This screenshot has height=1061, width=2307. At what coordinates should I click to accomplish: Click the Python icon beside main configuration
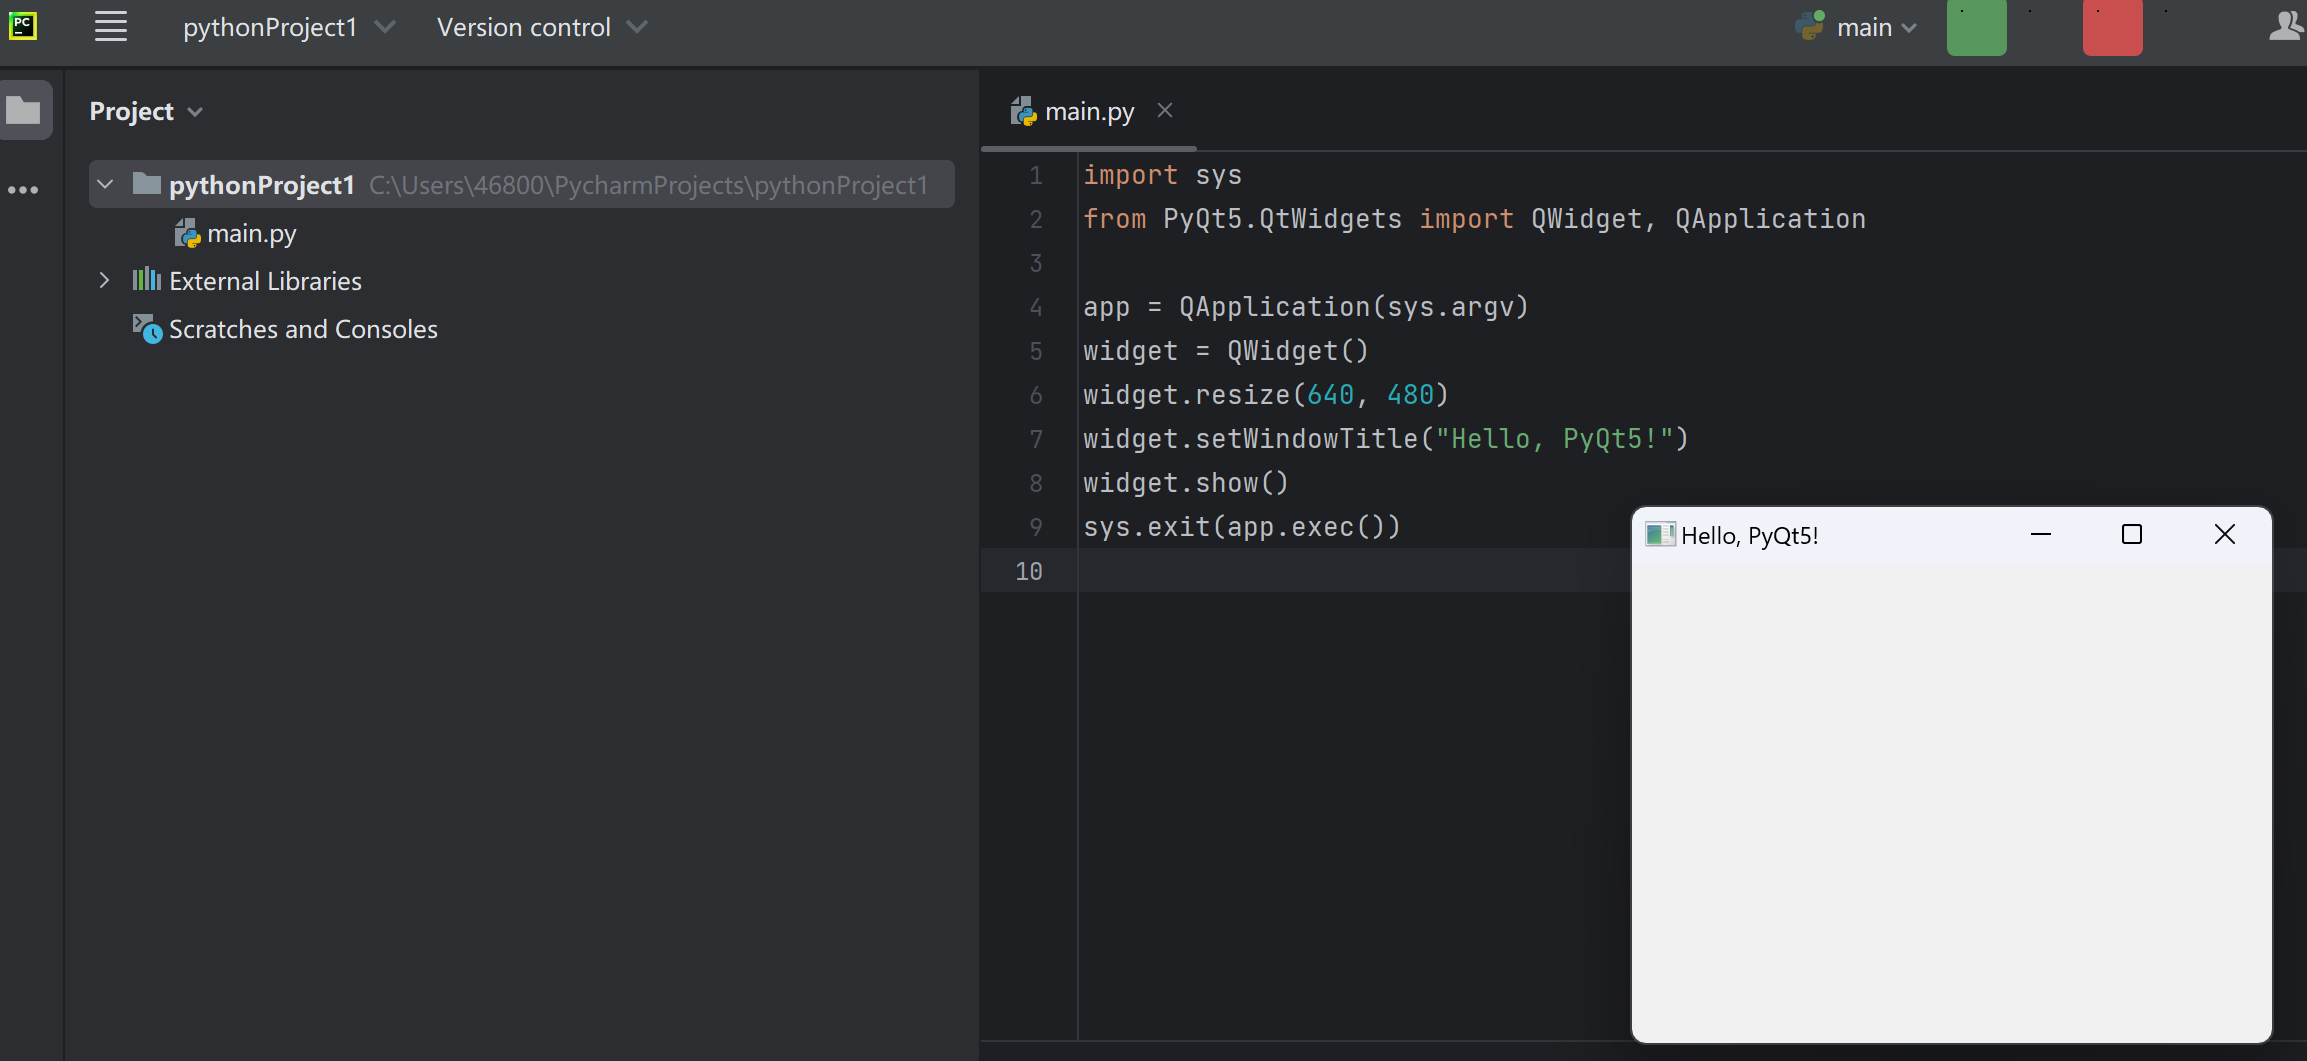[x=1810, y=27]
